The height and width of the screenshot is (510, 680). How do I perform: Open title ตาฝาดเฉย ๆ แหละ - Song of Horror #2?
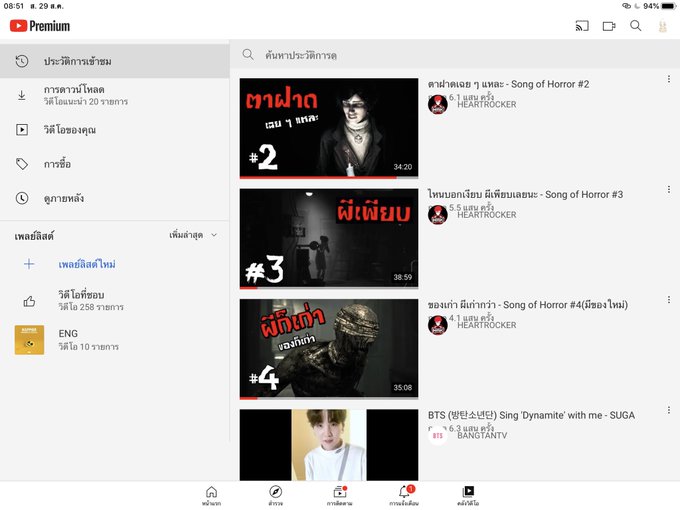coord(508,84)
